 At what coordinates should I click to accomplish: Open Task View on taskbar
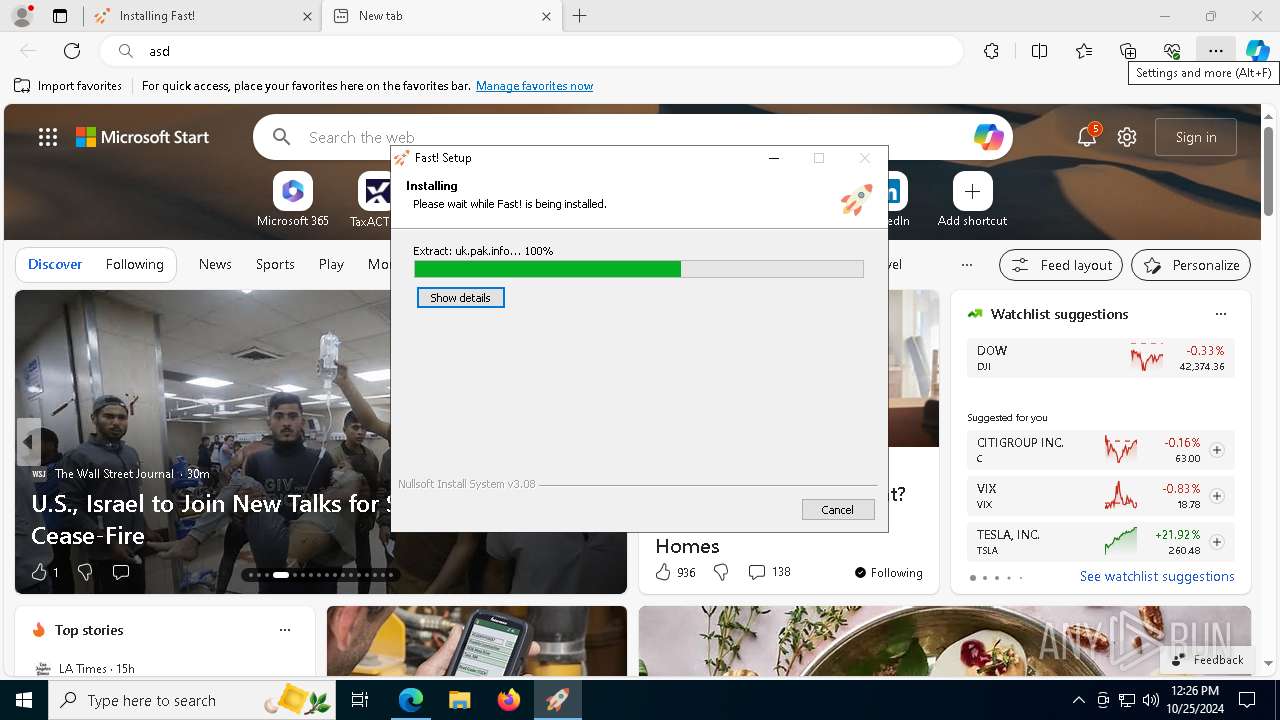(x=361, y=700)
